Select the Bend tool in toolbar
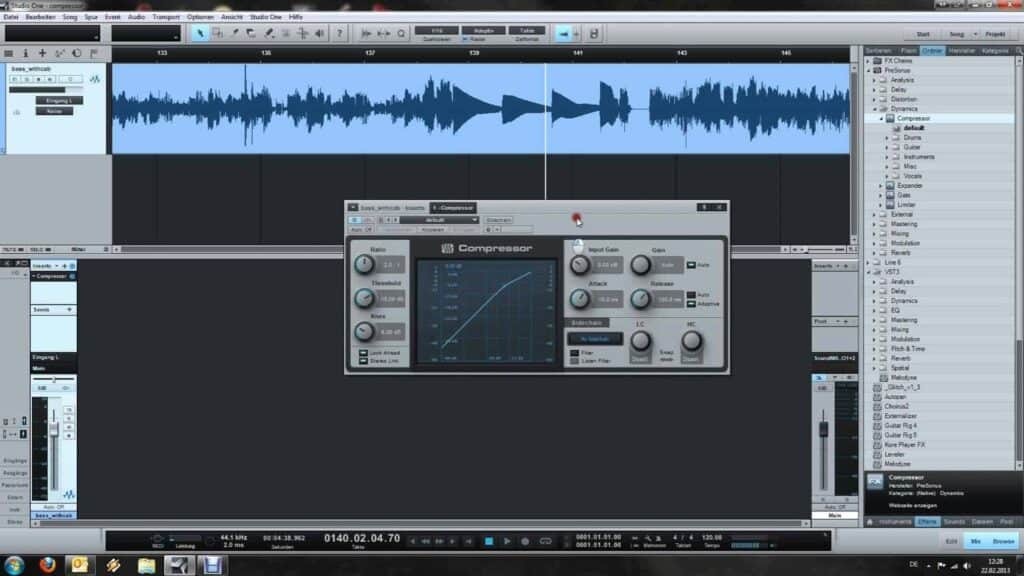The height and width of the screenshot is (576, 1024). click(302, 33)
